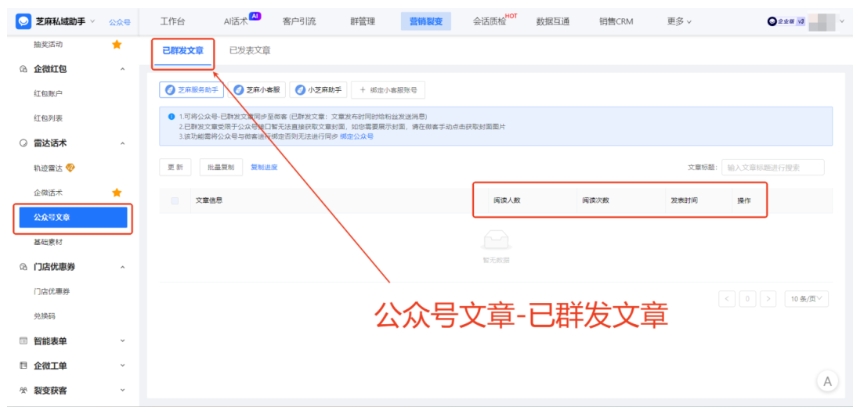The height and width of the screenshot is (414, 864).
Task: Click the 批量复制 button
Action: (221, 167)
